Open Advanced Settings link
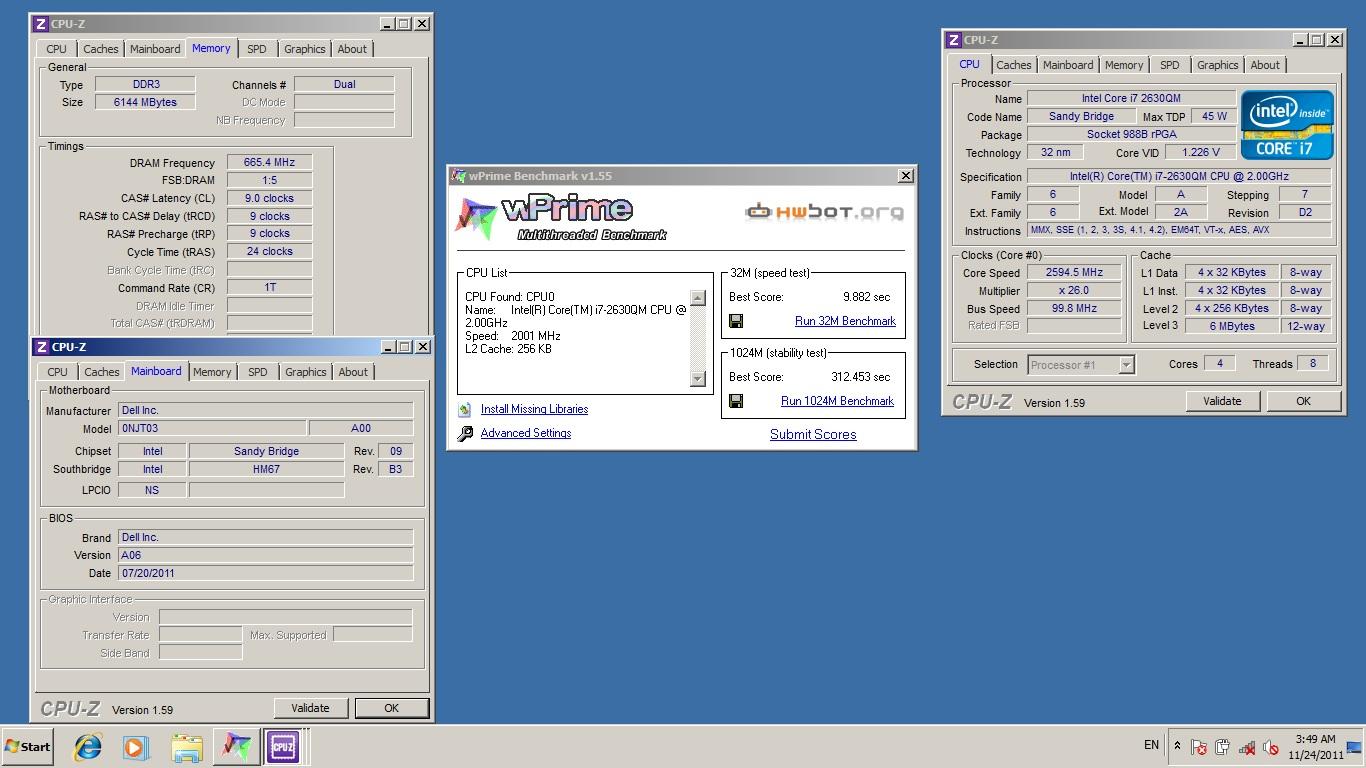 click(x=526, y=433)
